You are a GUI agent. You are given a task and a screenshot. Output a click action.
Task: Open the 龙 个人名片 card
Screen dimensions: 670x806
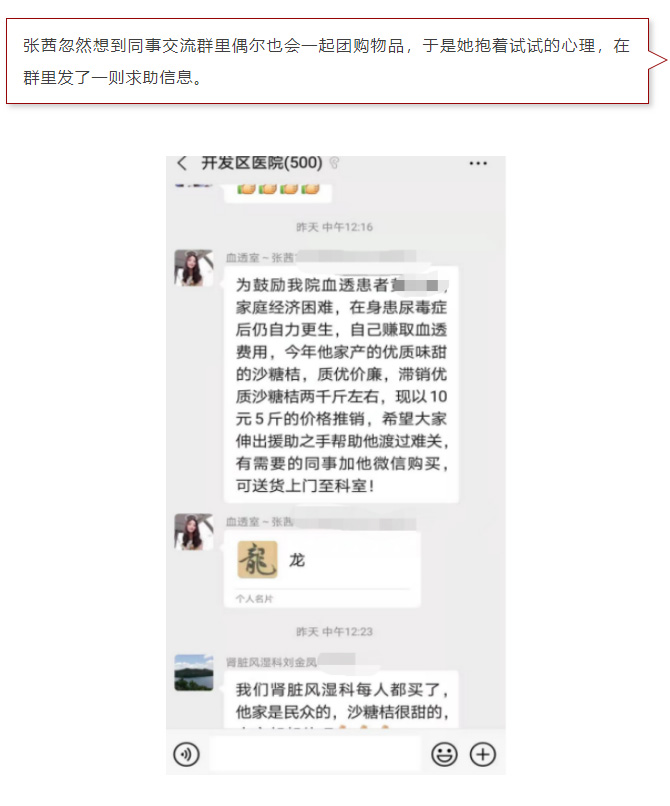coord(322,570)
